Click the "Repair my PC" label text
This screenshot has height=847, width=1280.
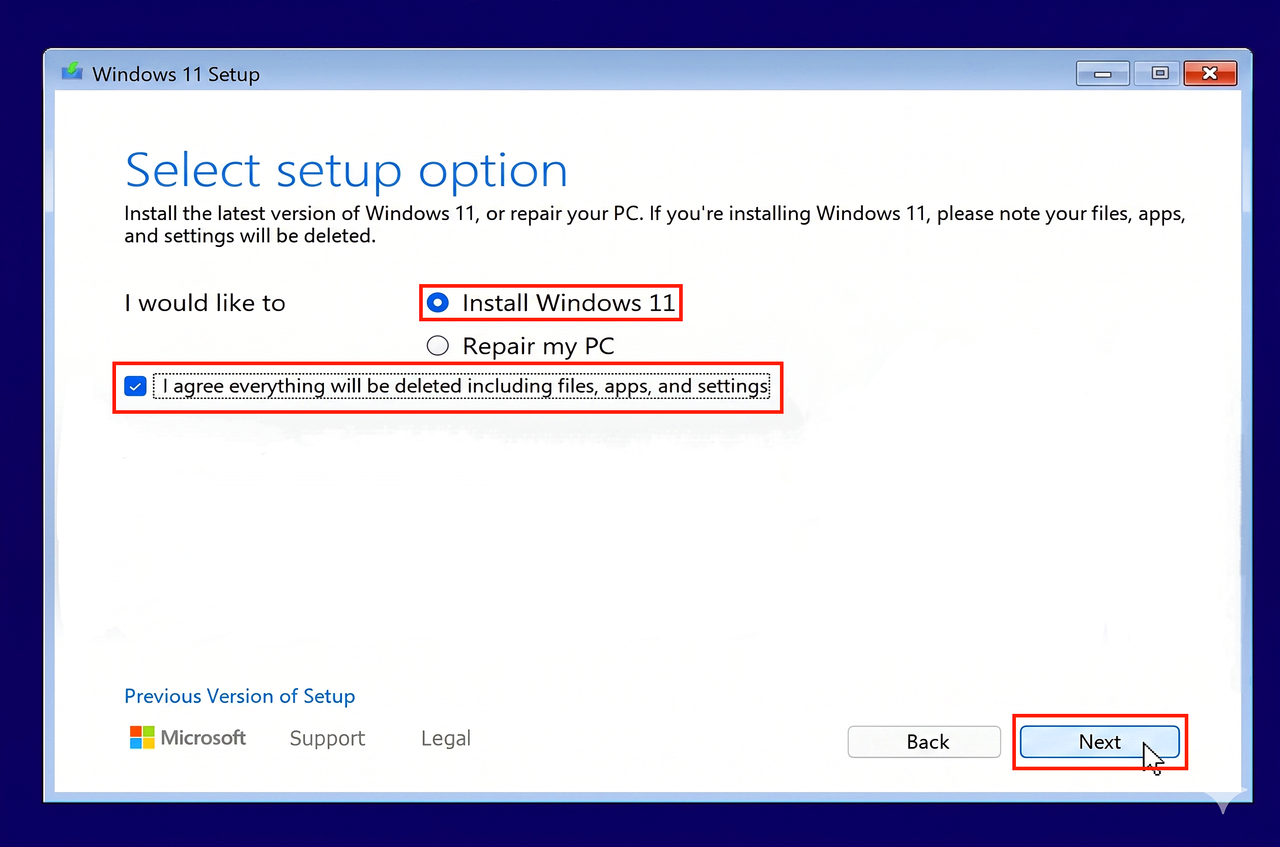click(x=538, y=347)
